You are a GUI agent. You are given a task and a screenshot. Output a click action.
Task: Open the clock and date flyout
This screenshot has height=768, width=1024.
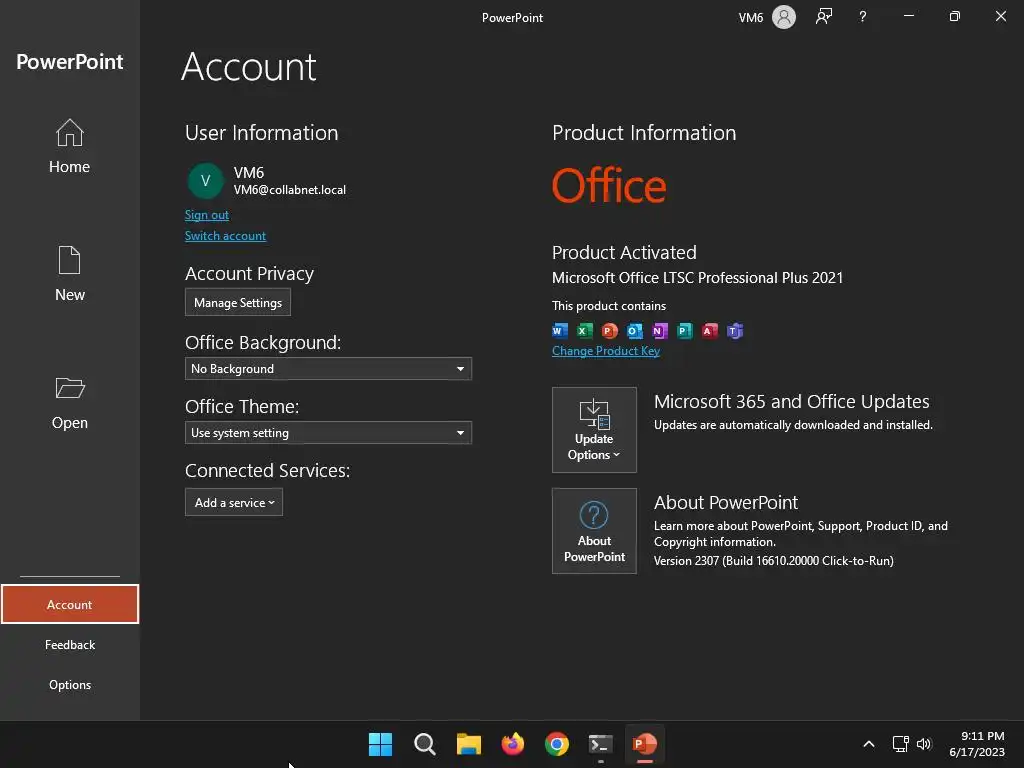coord(977,744)
